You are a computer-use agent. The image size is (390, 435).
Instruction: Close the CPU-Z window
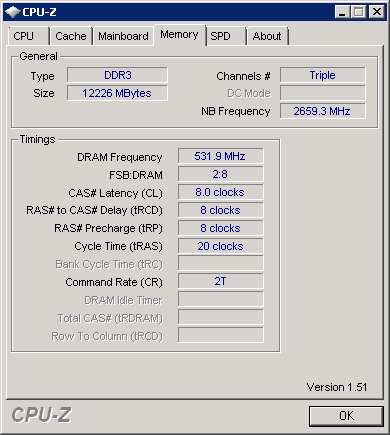pyautogui.click(x=377, y=12)
